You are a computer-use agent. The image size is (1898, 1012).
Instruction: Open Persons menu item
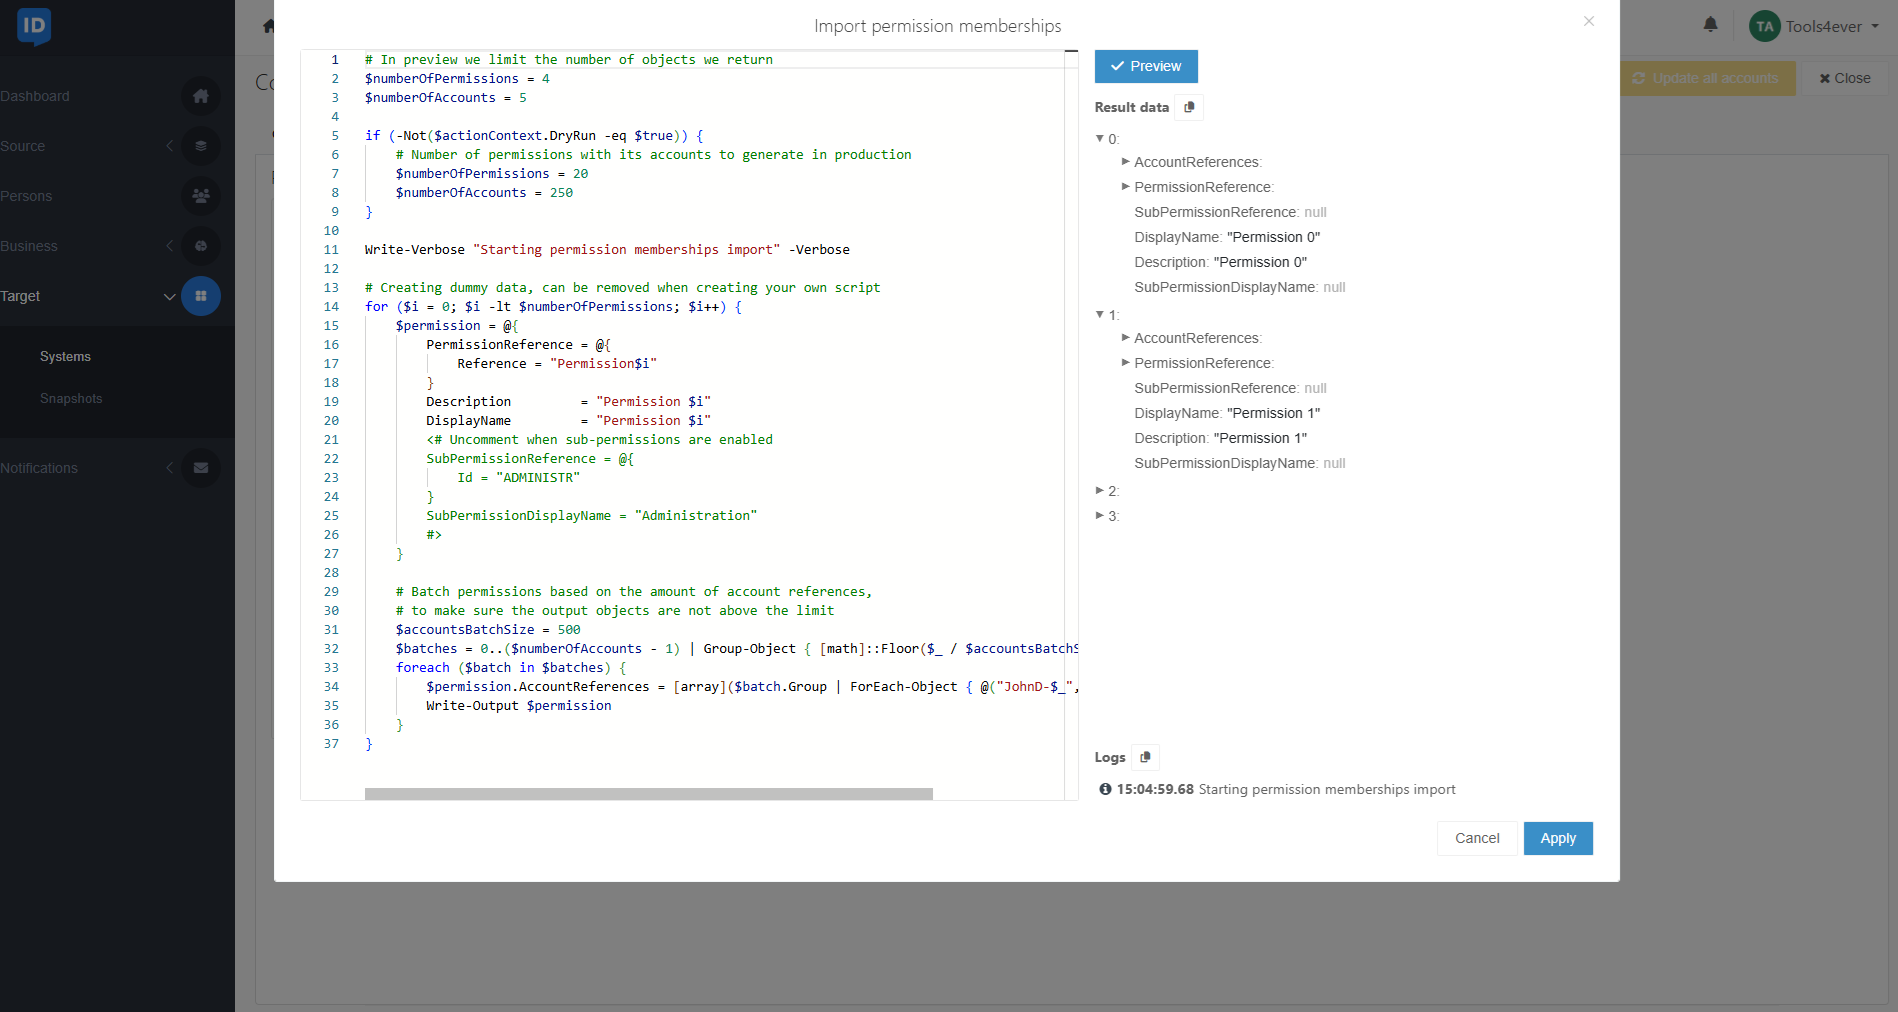tap(26, 196)
